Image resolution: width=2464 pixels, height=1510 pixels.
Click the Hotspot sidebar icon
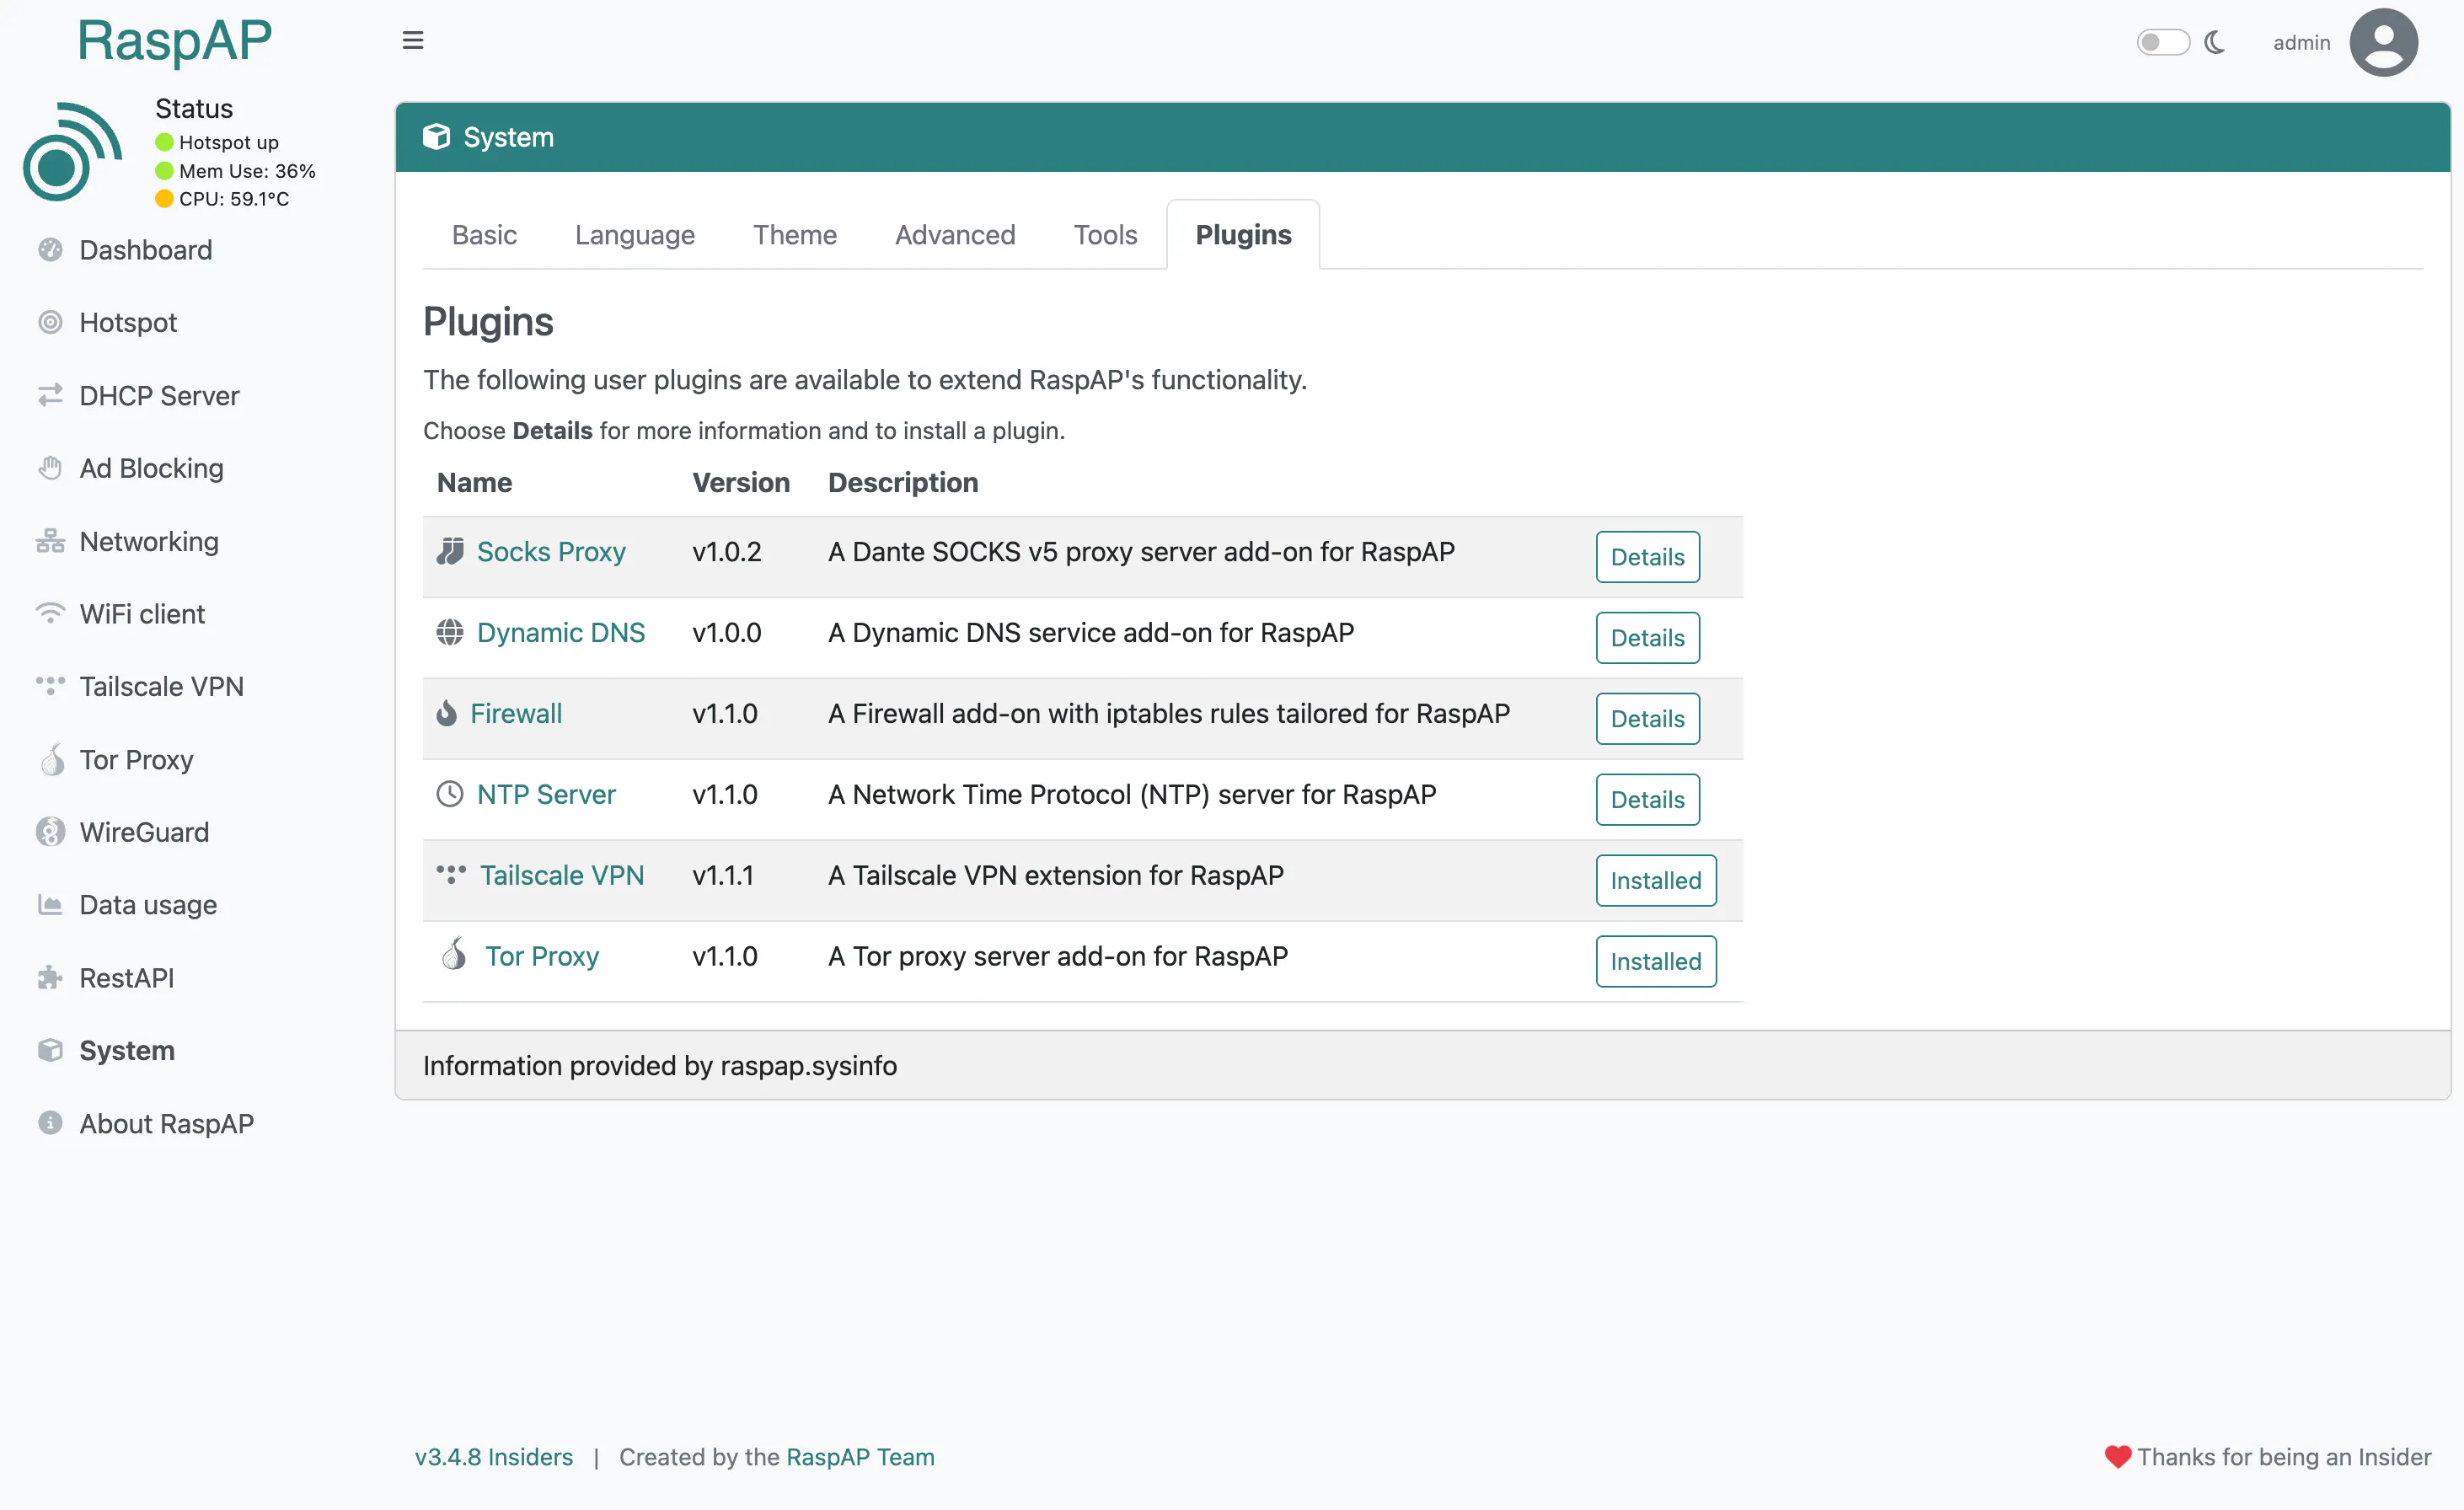pos(50,322)
